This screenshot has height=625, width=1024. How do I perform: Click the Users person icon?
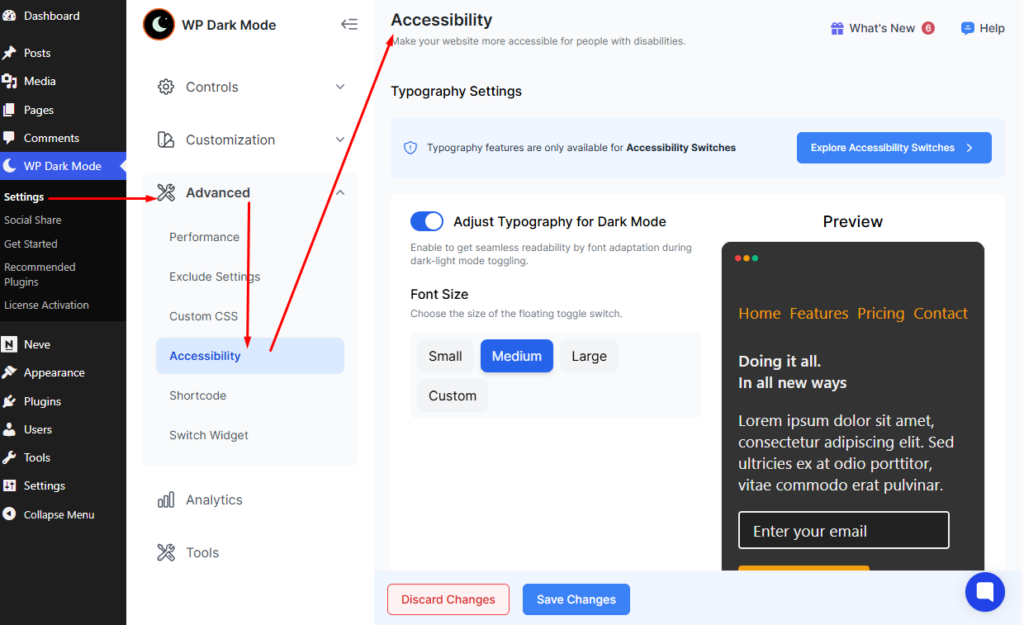point(9,429)
